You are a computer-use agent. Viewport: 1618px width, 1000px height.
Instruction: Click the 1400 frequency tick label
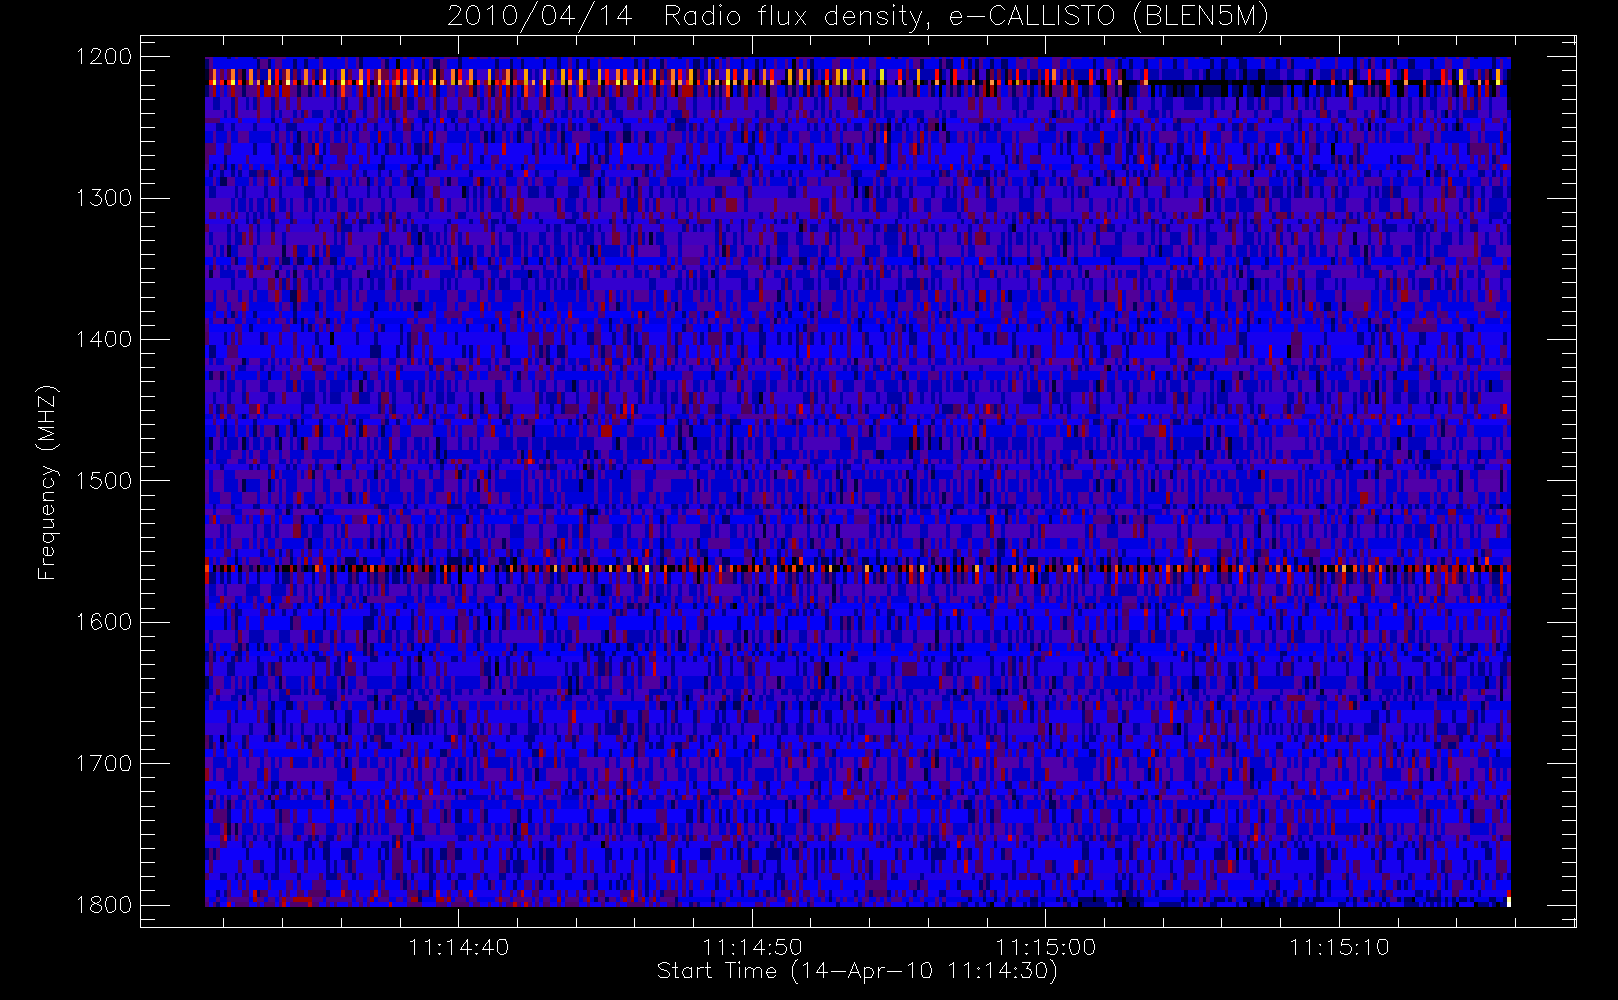point(104,340)
